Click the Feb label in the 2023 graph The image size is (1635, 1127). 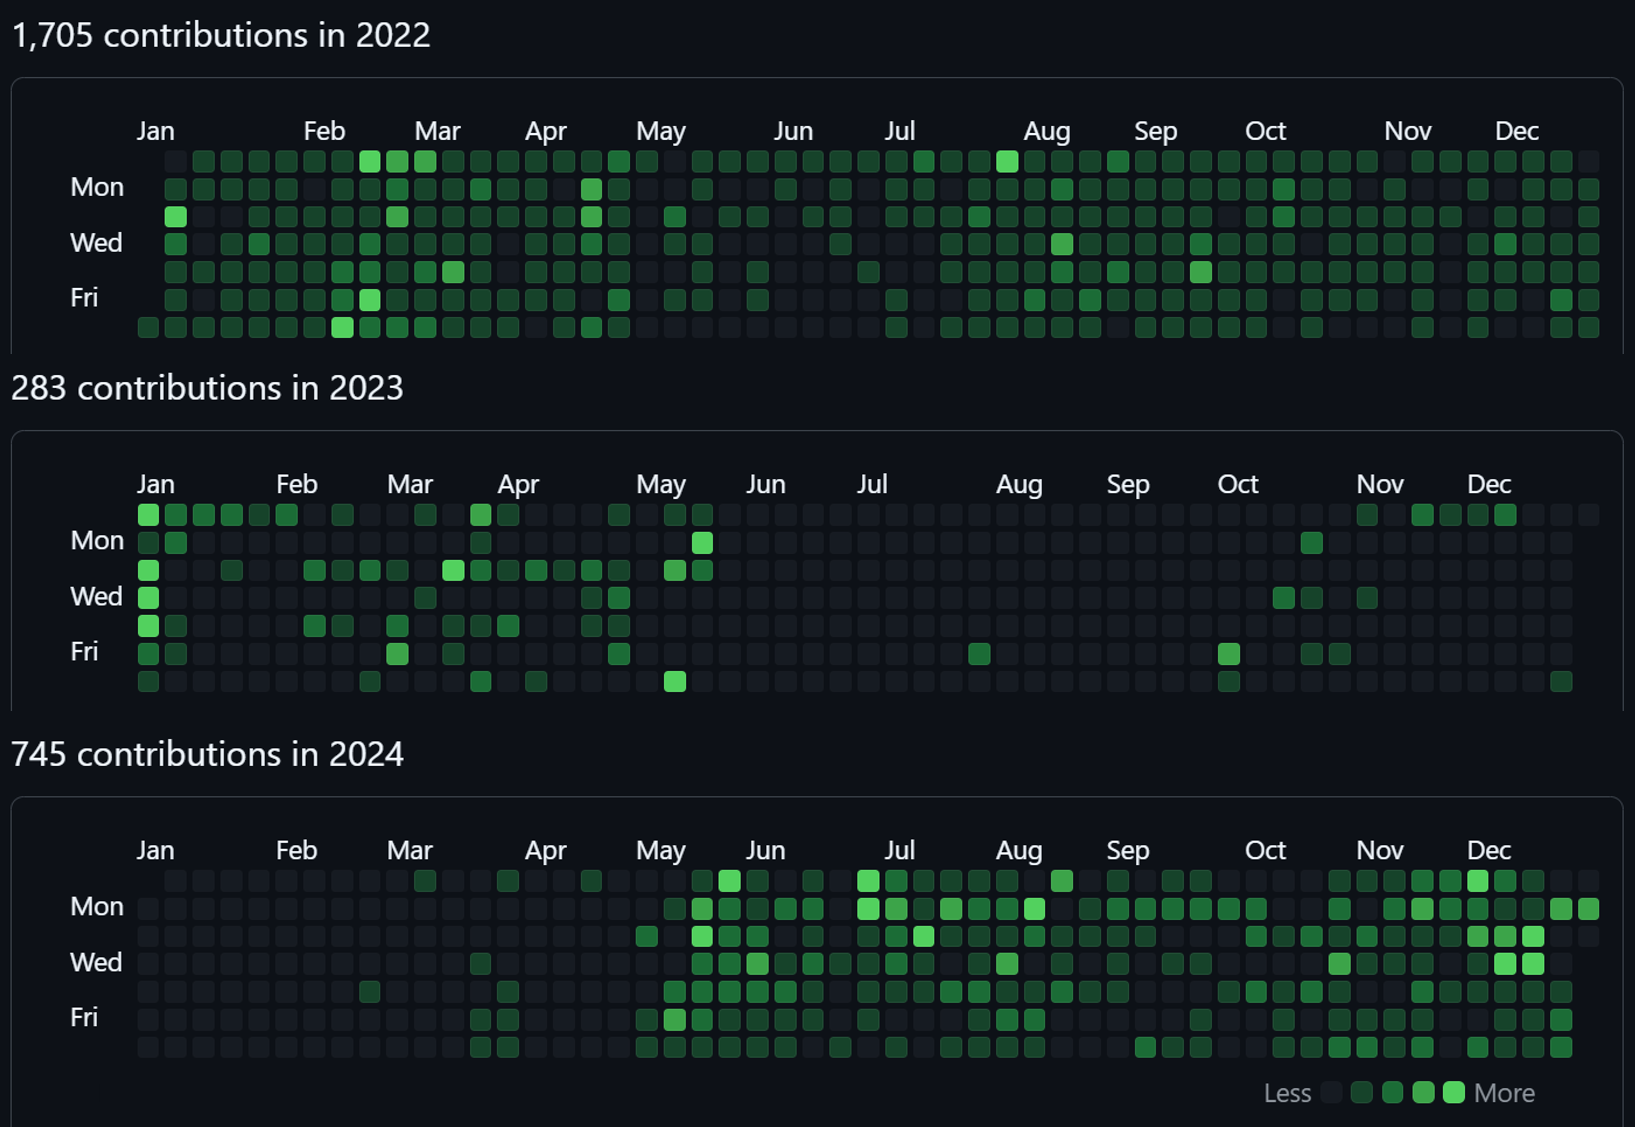[297, 484]
